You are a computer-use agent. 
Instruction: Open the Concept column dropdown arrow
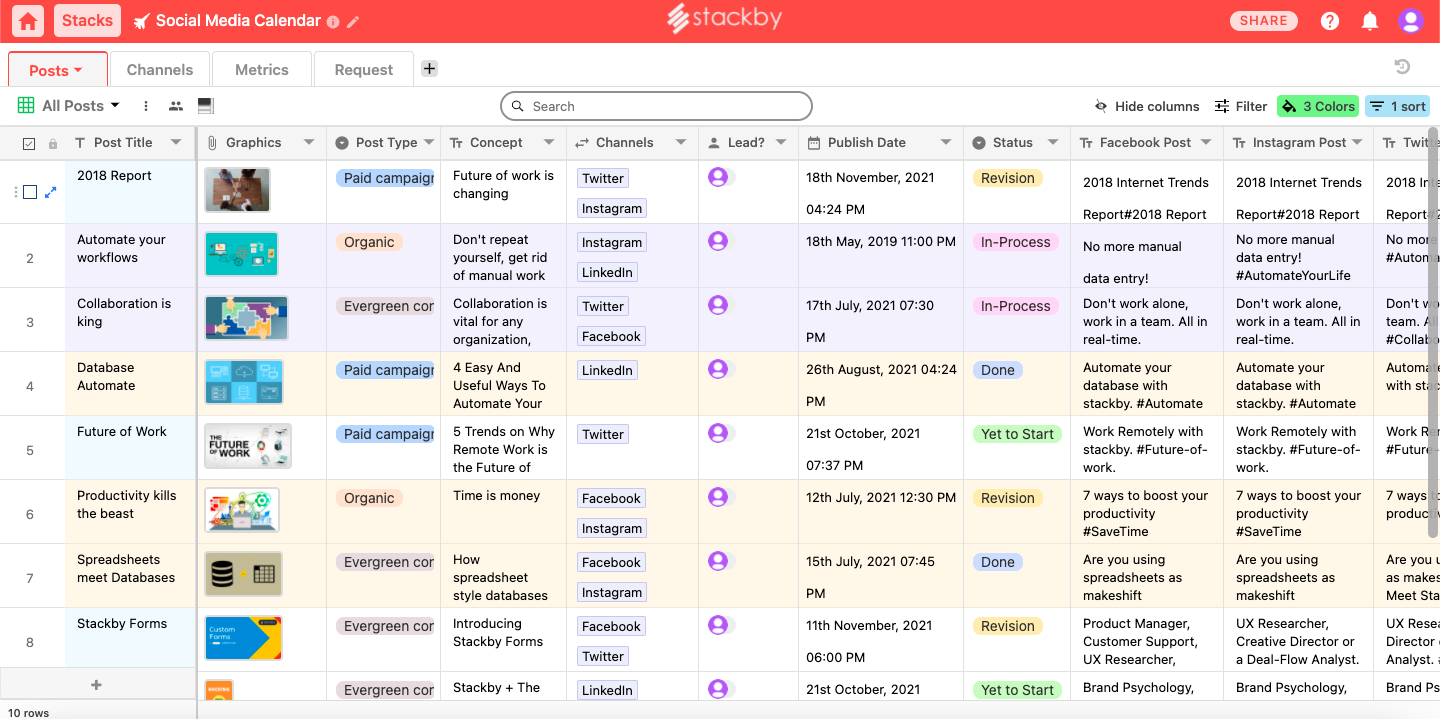coord(551,143)
